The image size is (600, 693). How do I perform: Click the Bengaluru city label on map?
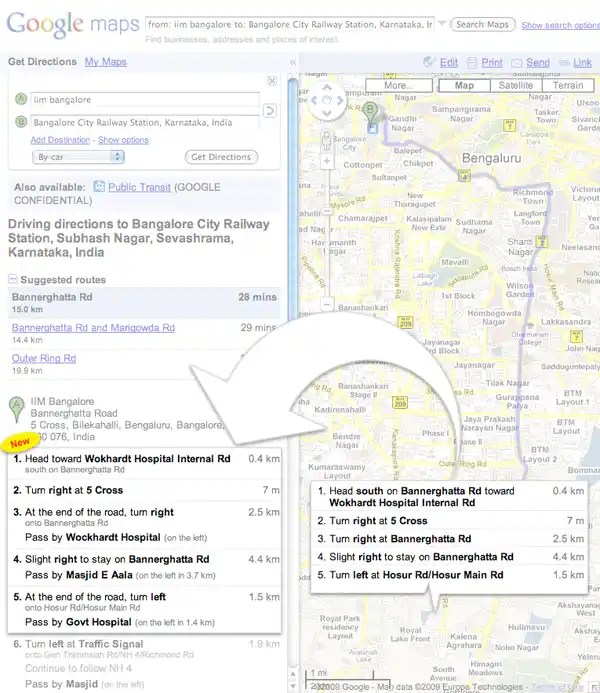click(491, 158)
